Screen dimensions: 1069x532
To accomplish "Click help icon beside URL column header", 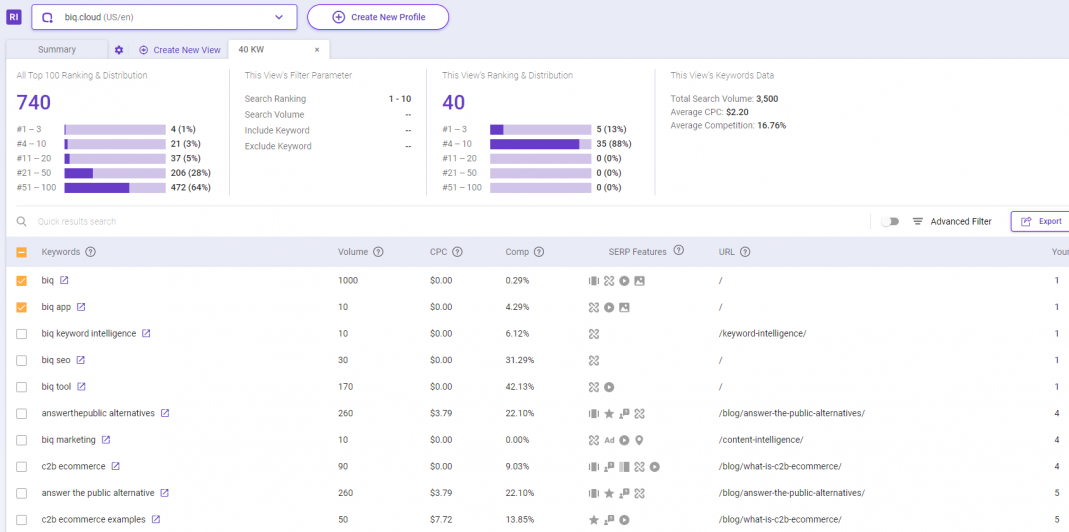I will pos(745,252).
